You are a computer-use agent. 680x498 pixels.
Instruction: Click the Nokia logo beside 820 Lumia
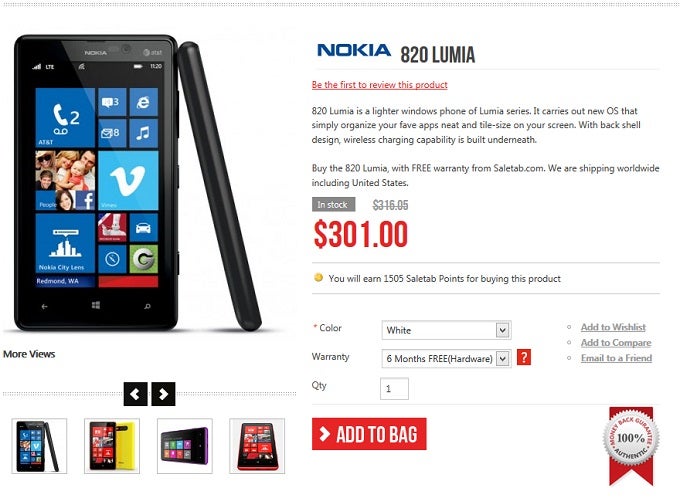coord(354,50)
